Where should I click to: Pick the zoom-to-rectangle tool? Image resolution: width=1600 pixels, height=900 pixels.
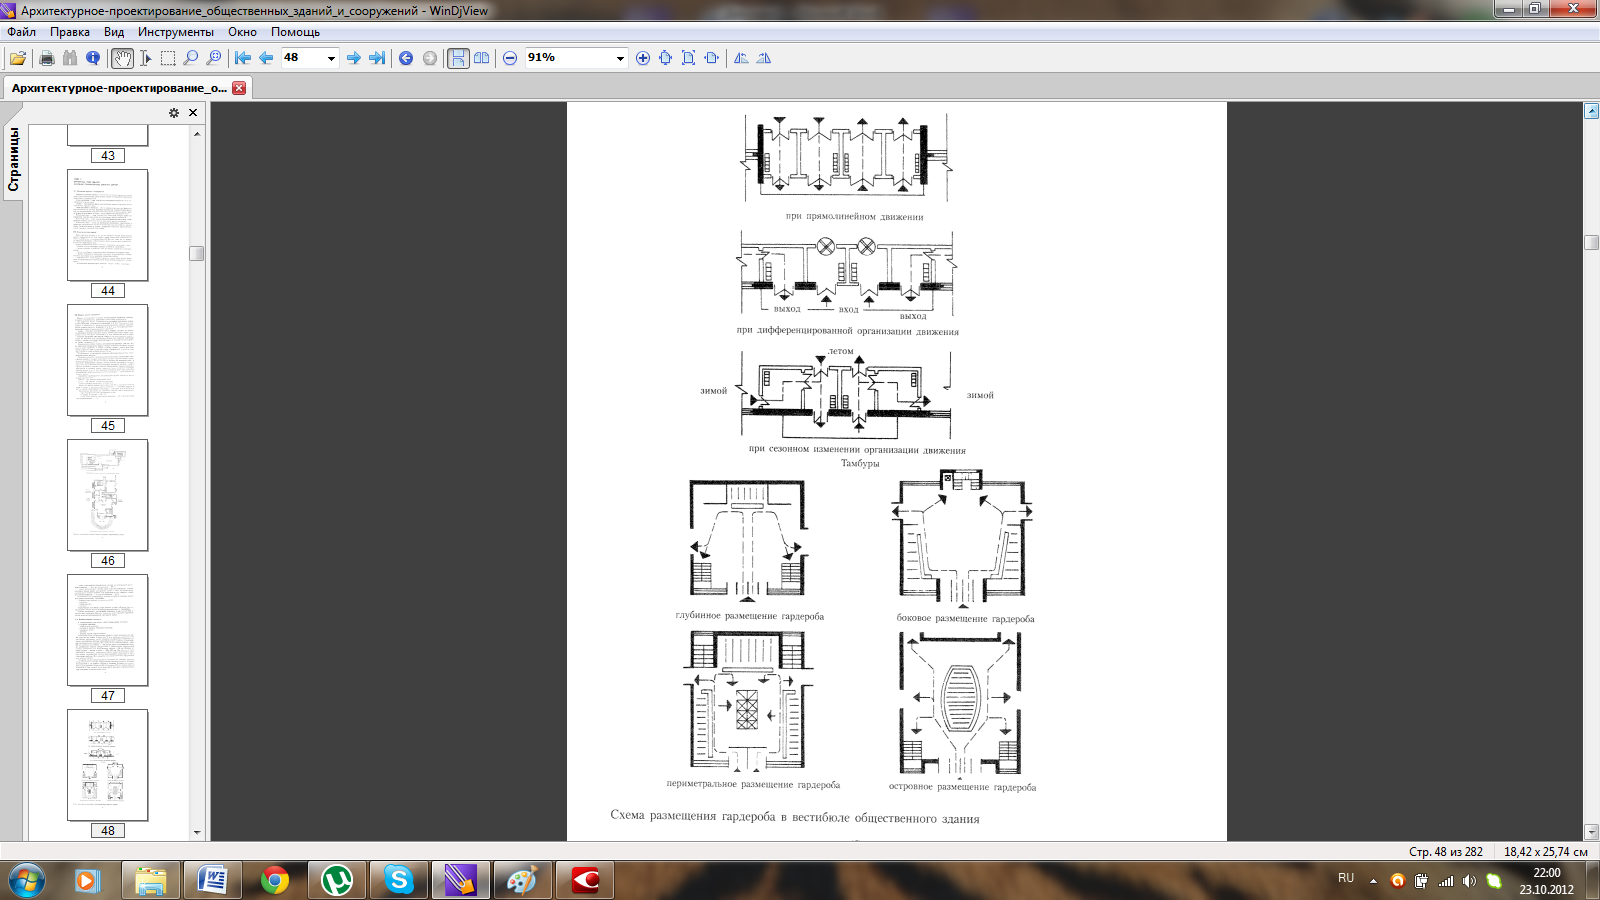pos(214,58)
